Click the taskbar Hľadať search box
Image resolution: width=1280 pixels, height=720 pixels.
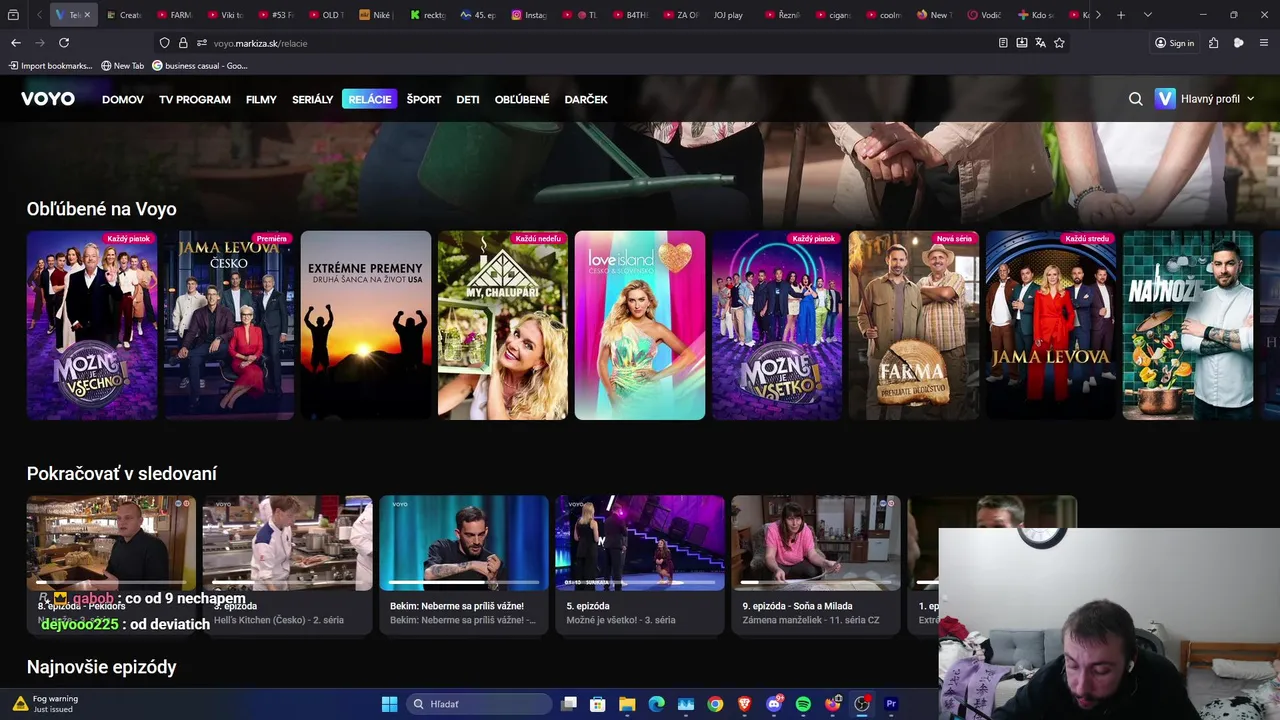pos(480,704)
